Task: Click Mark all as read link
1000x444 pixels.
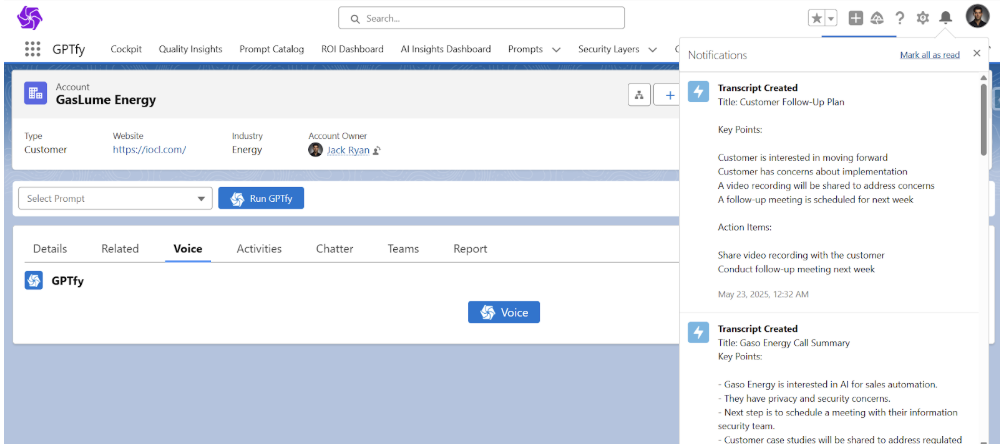Action: click(x=930, y=55)
